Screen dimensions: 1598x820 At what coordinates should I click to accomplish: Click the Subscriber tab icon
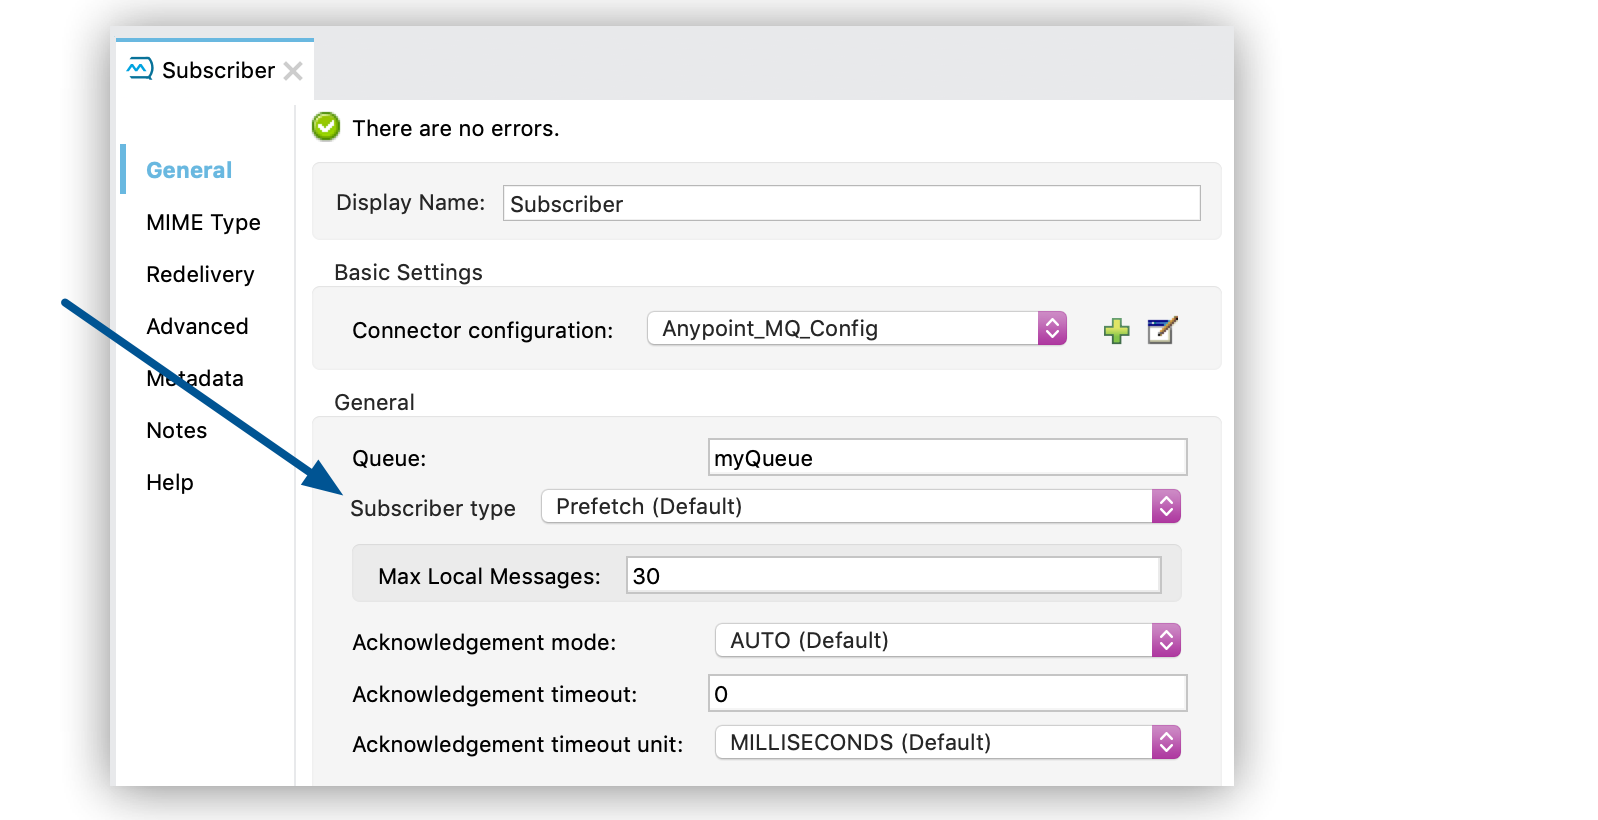pyautogui.click(x=140, y=69)
